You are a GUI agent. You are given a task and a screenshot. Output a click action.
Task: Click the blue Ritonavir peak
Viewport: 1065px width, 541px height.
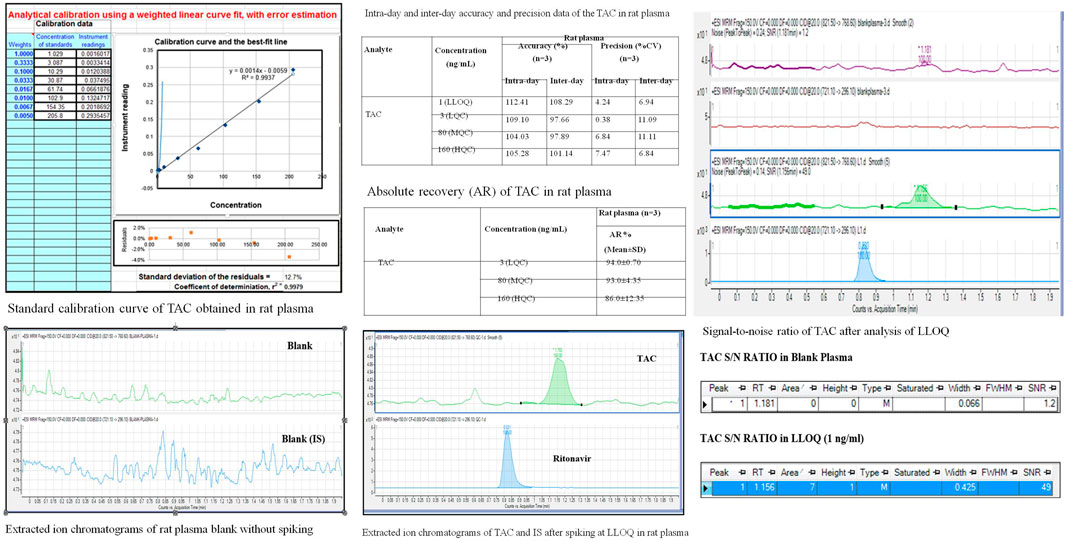click(x=507, y=459)
